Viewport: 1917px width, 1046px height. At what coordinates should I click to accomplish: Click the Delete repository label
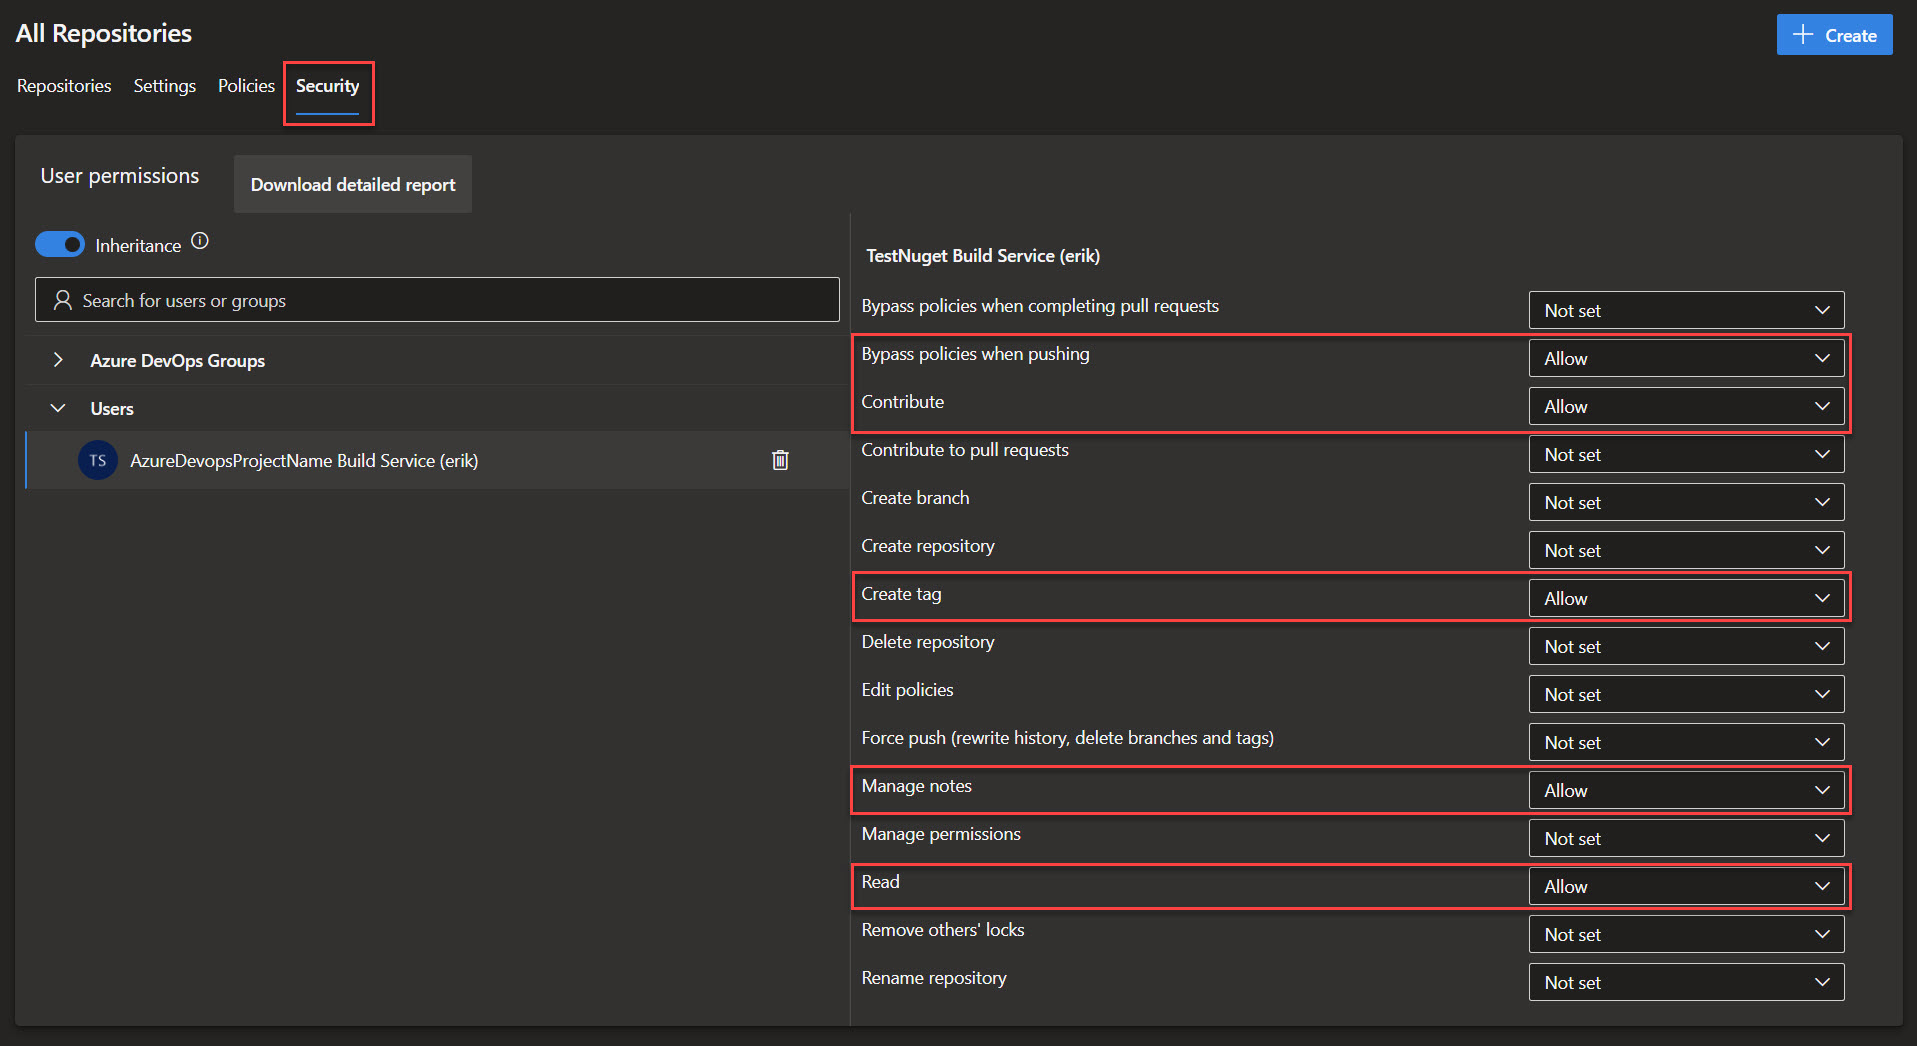point(928,642)
